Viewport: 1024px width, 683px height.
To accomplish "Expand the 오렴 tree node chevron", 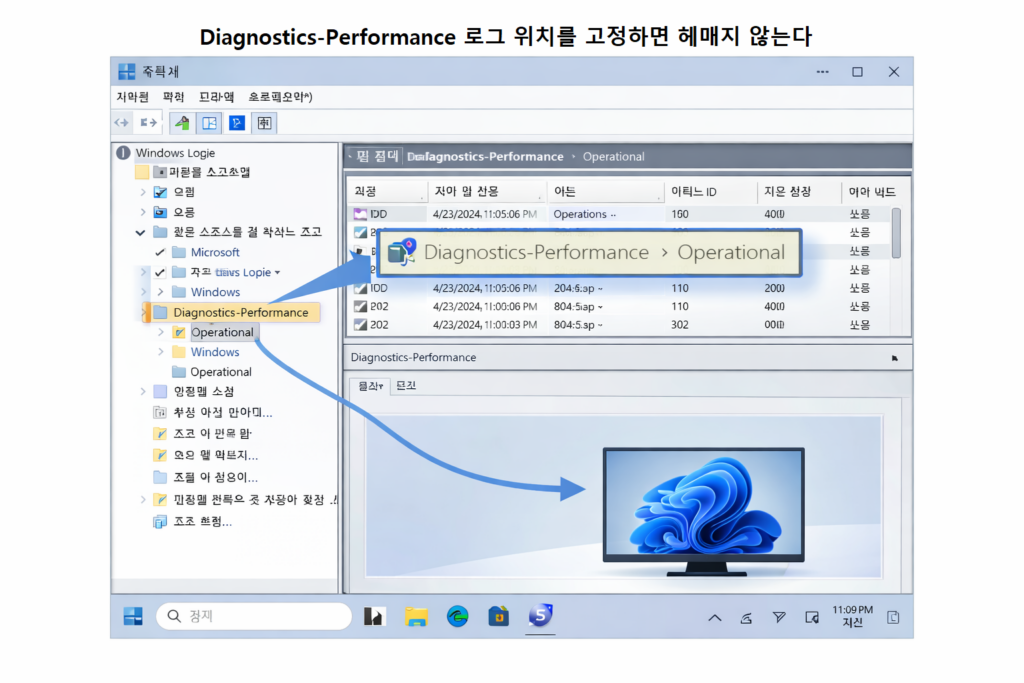I will [x=143, y=192].
